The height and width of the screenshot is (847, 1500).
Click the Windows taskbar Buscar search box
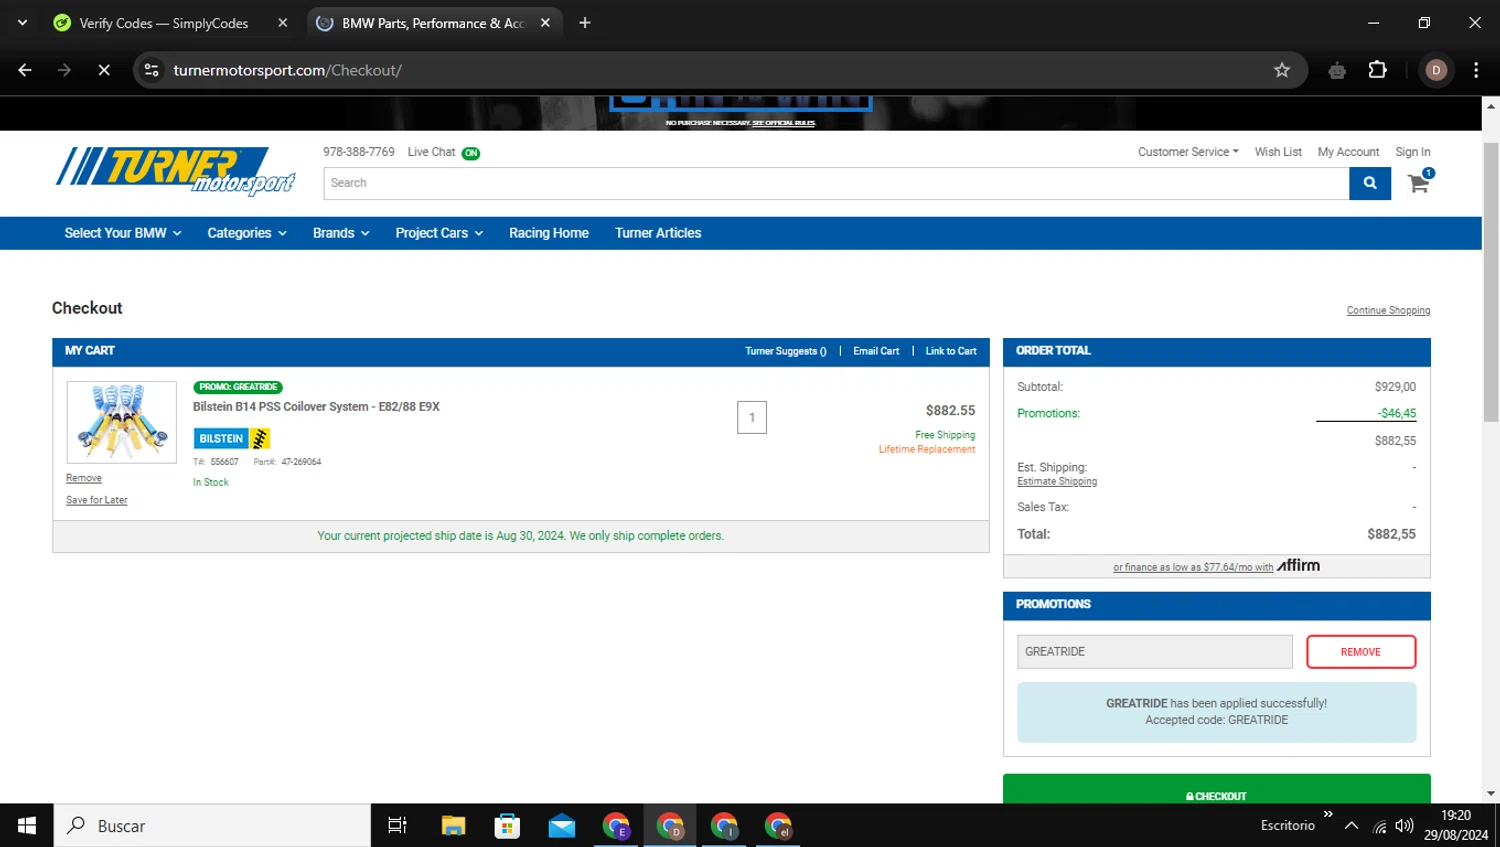[x=212, y=826]
